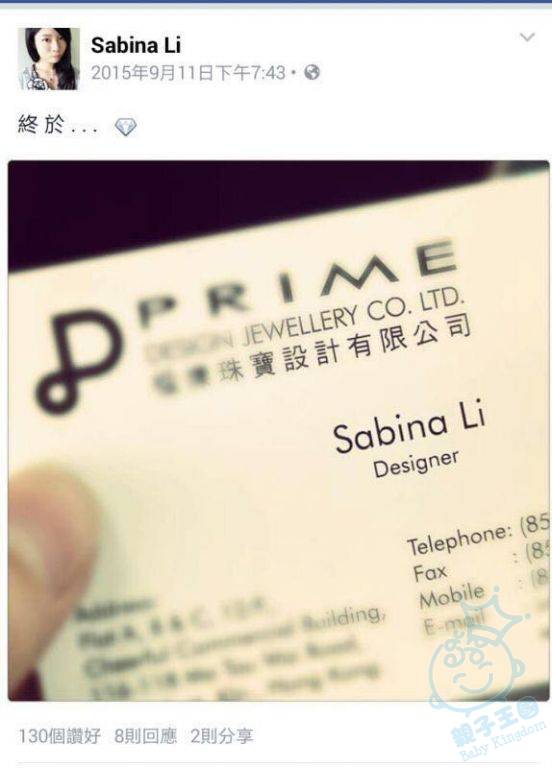This screenshot has width=552, height=768.
Task: View the 2則分享 shares
Action: 222,736
